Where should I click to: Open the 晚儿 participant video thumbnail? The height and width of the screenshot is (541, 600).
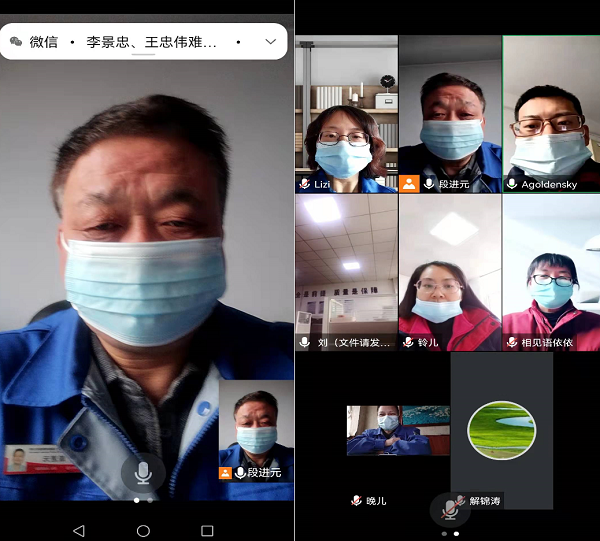[398, 430]
